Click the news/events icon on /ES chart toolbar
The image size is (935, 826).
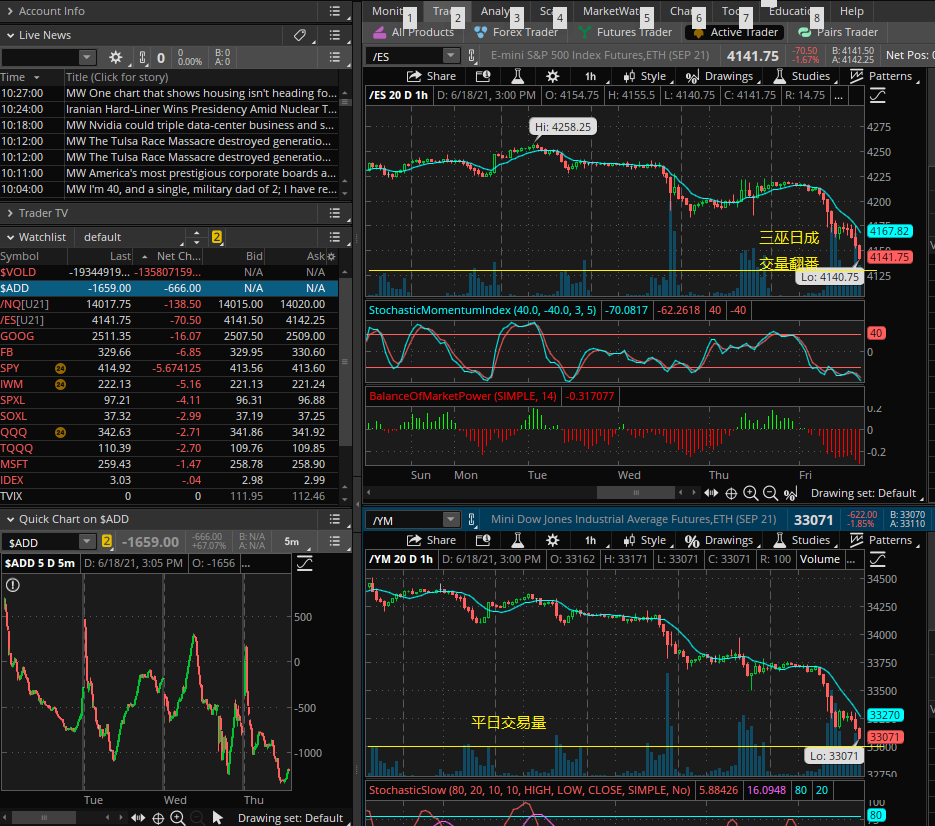(x=483, y=76)
